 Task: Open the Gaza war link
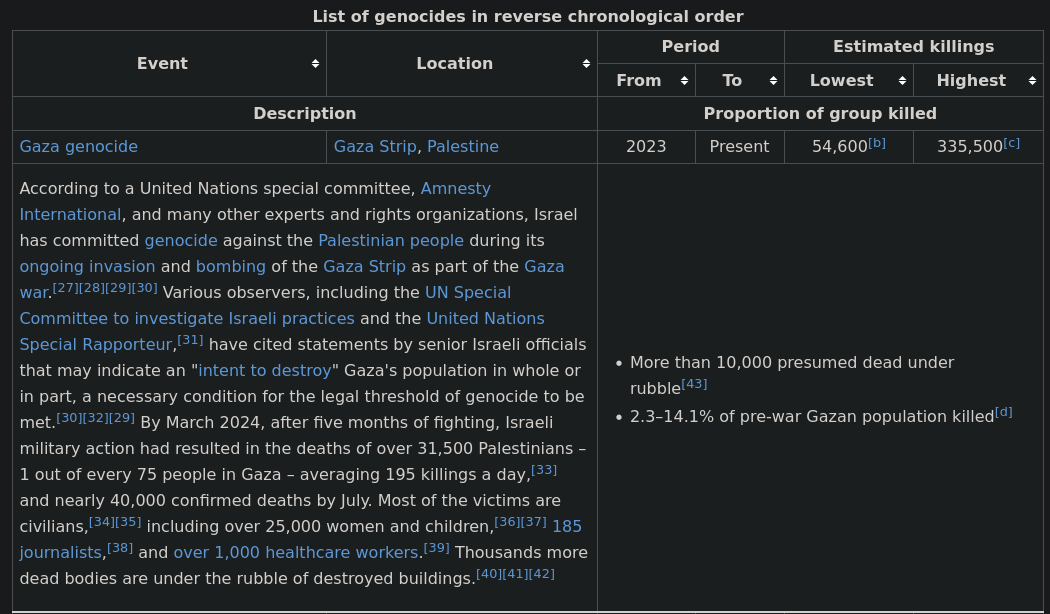tap(544, 267)
